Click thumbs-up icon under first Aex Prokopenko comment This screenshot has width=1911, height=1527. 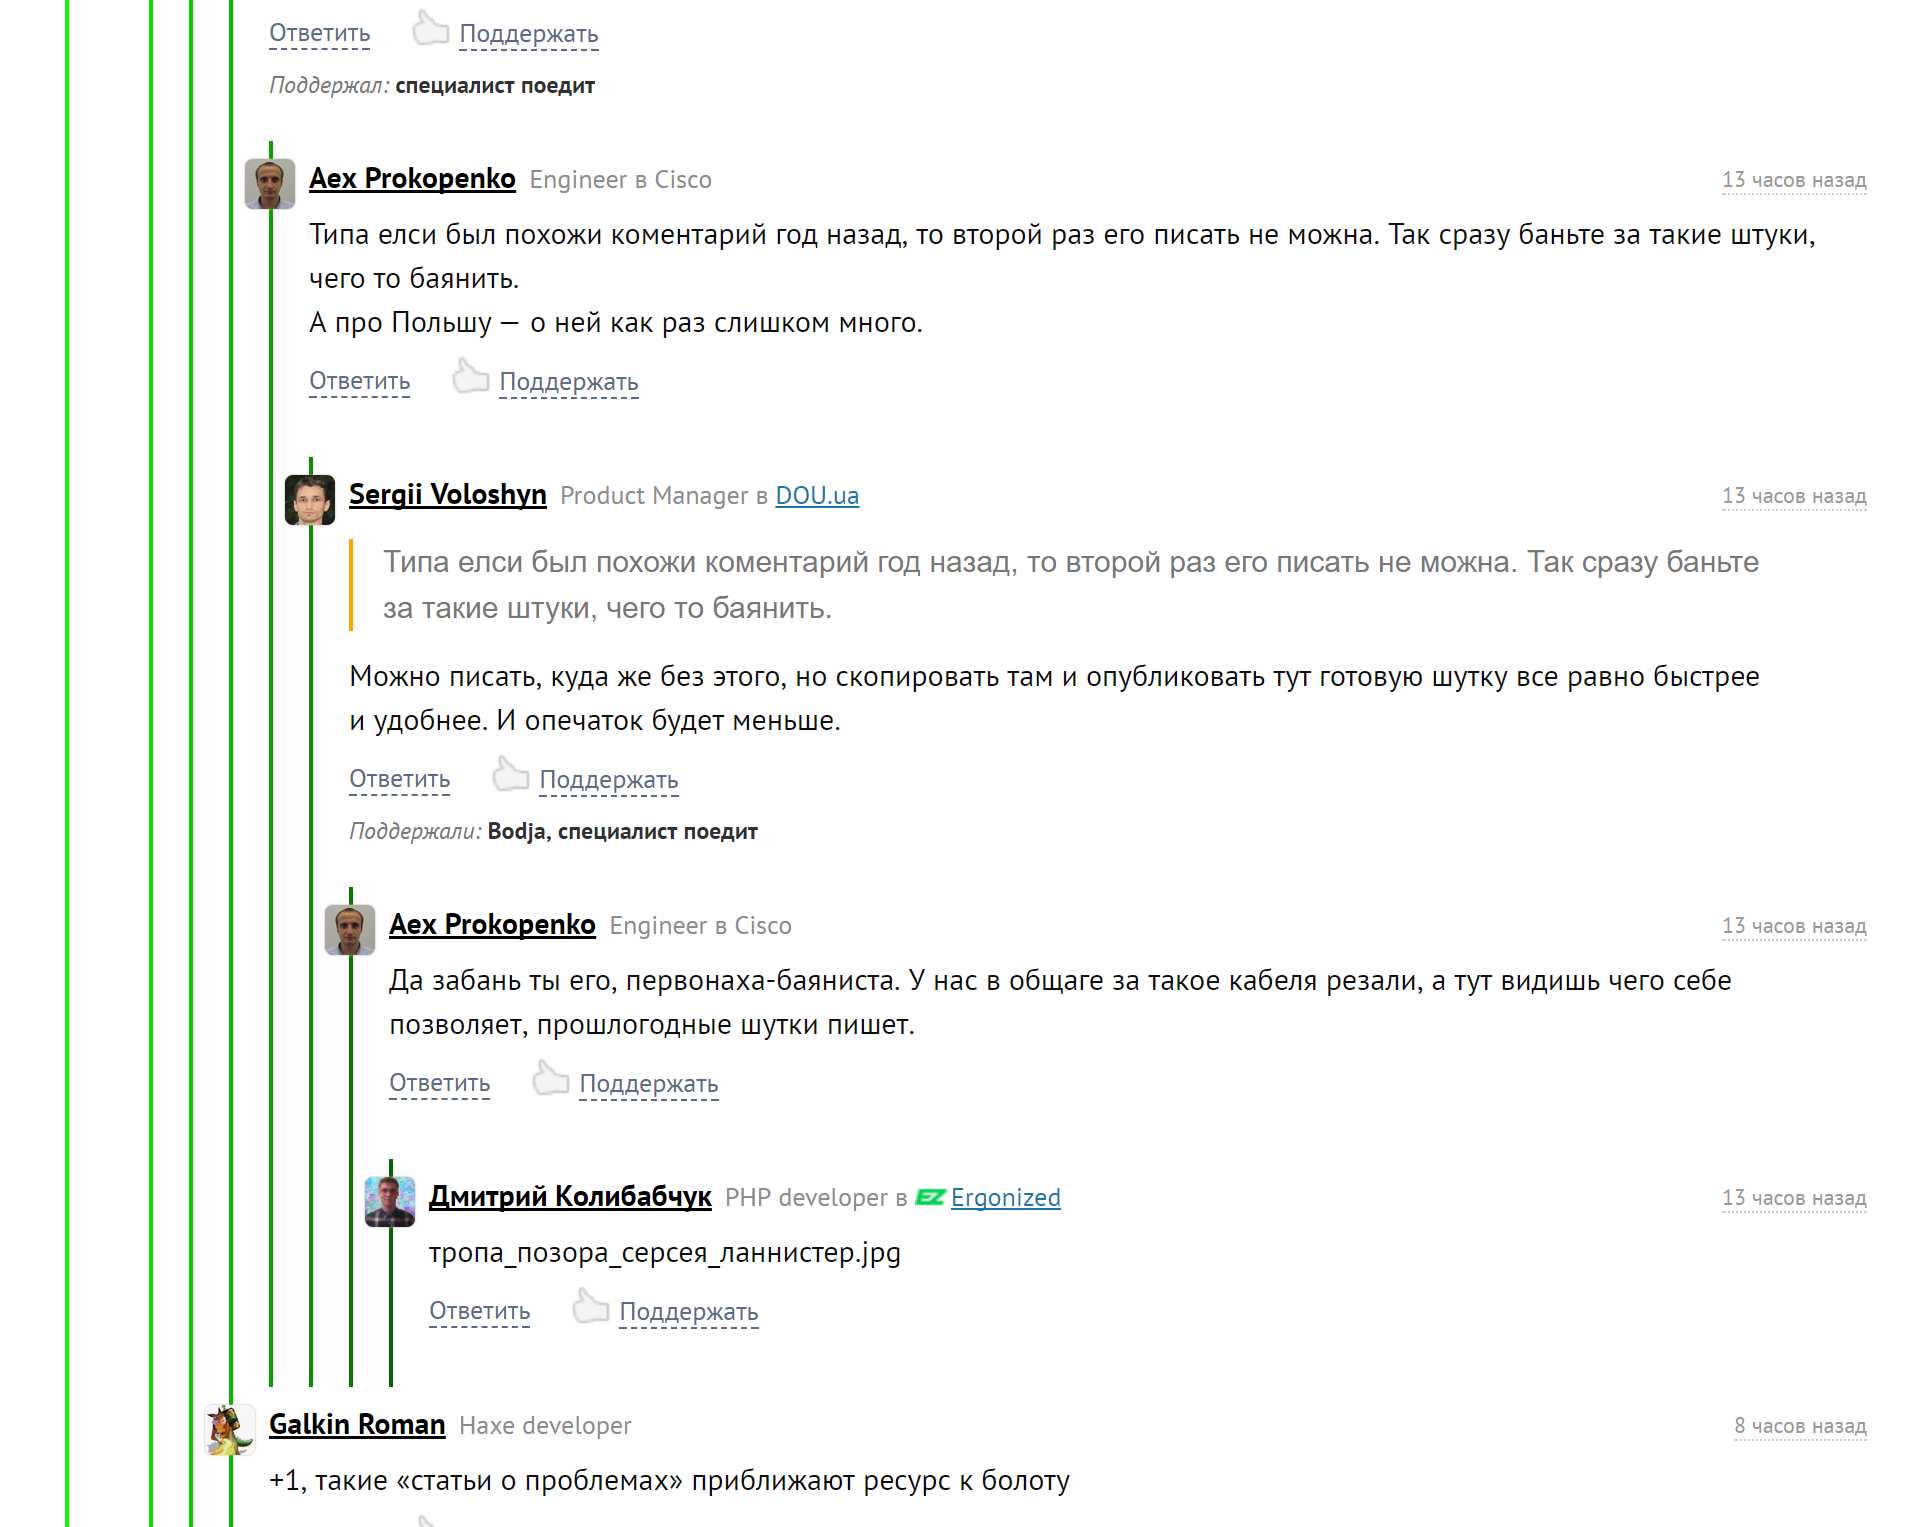click(x=470, y=377)
